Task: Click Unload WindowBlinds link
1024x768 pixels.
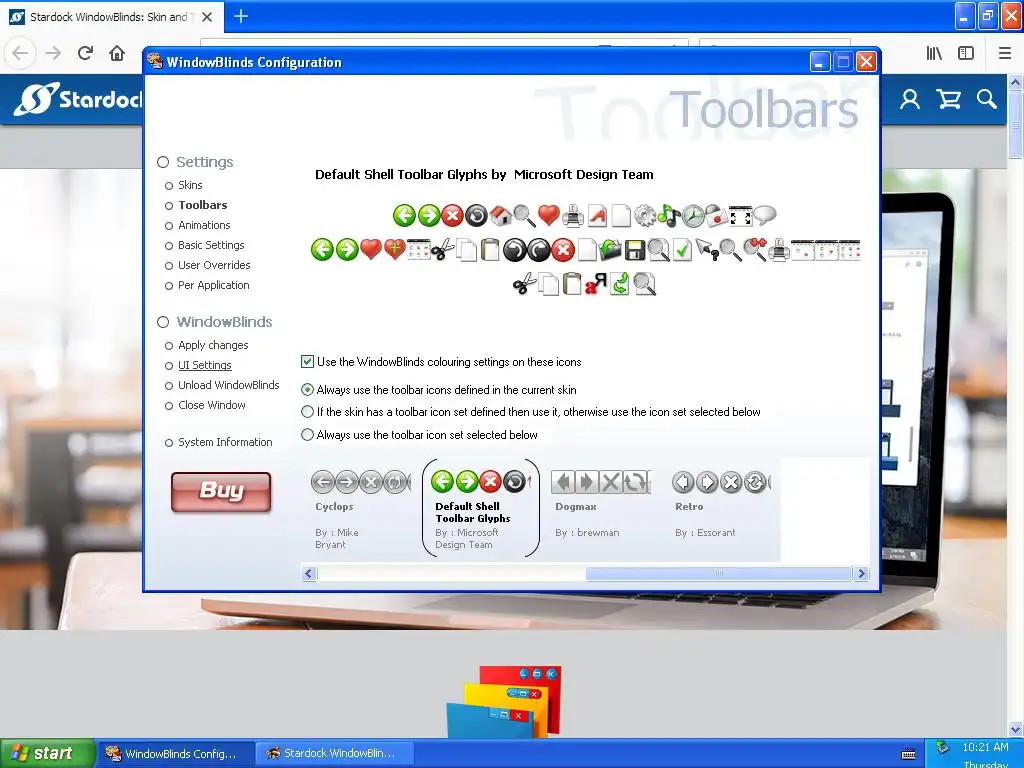Action: click(x=229, y=385)
